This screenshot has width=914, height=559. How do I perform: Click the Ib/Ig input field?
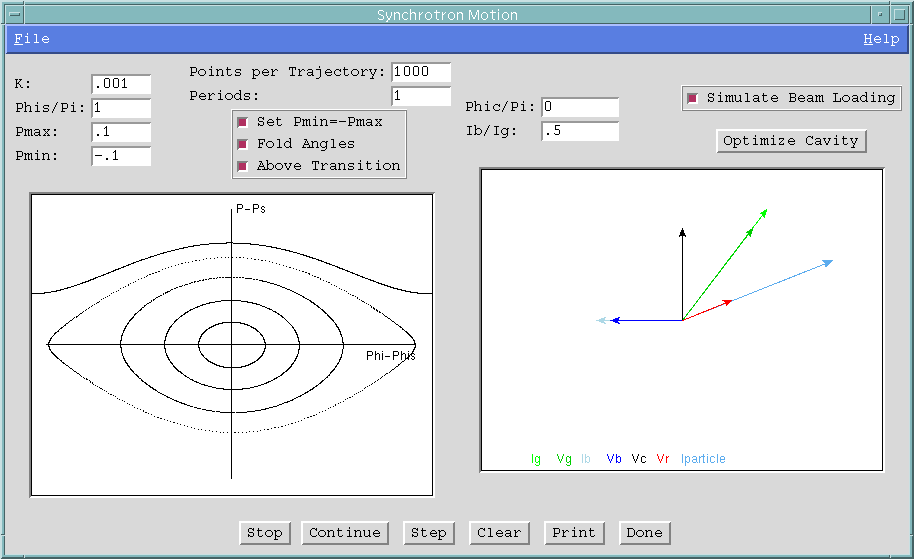[x=580, y=131]
